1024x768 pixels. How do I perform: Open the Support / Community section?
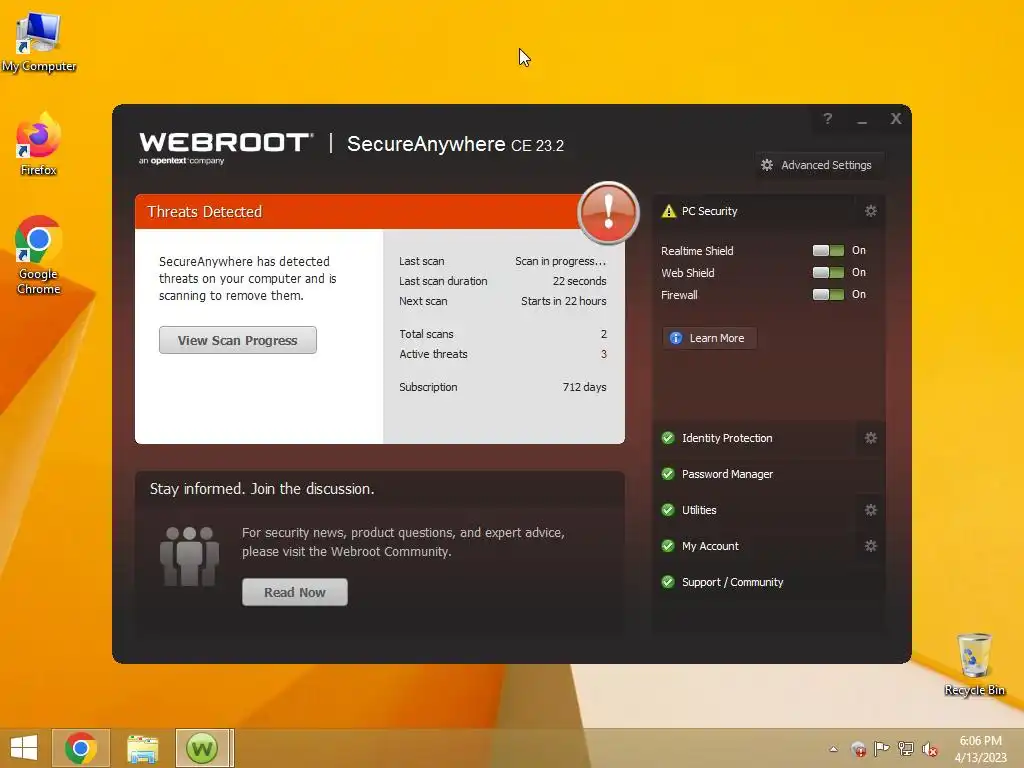coord(732,582)
